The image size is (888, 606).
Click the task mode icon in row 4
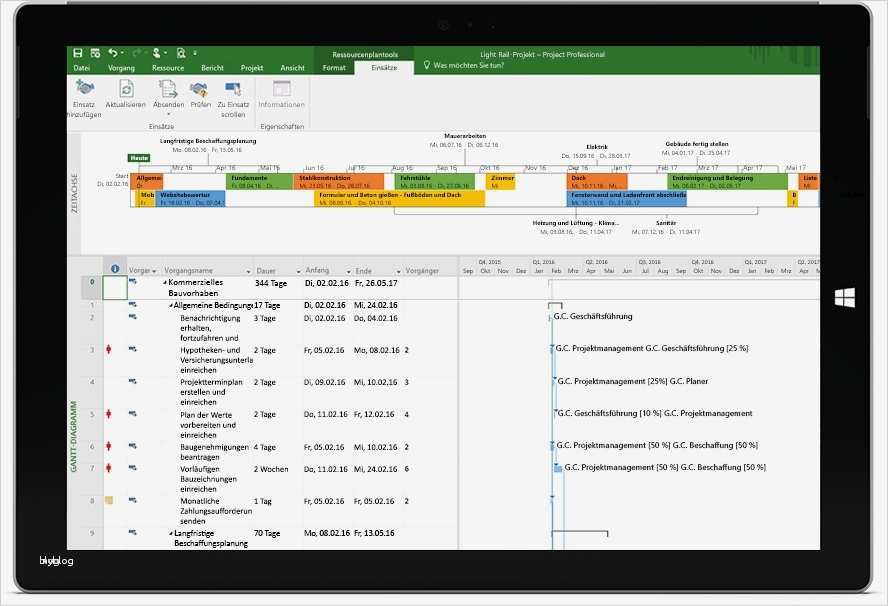133,382
